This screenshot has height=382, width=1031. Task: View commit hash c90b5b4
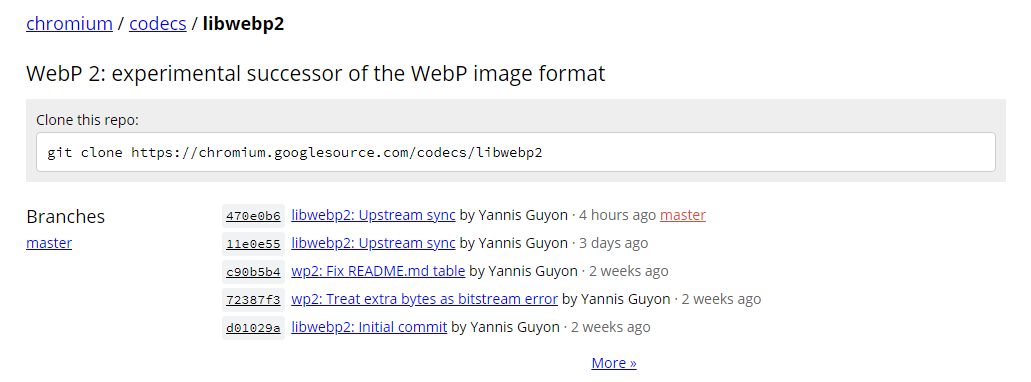point(253,272)
